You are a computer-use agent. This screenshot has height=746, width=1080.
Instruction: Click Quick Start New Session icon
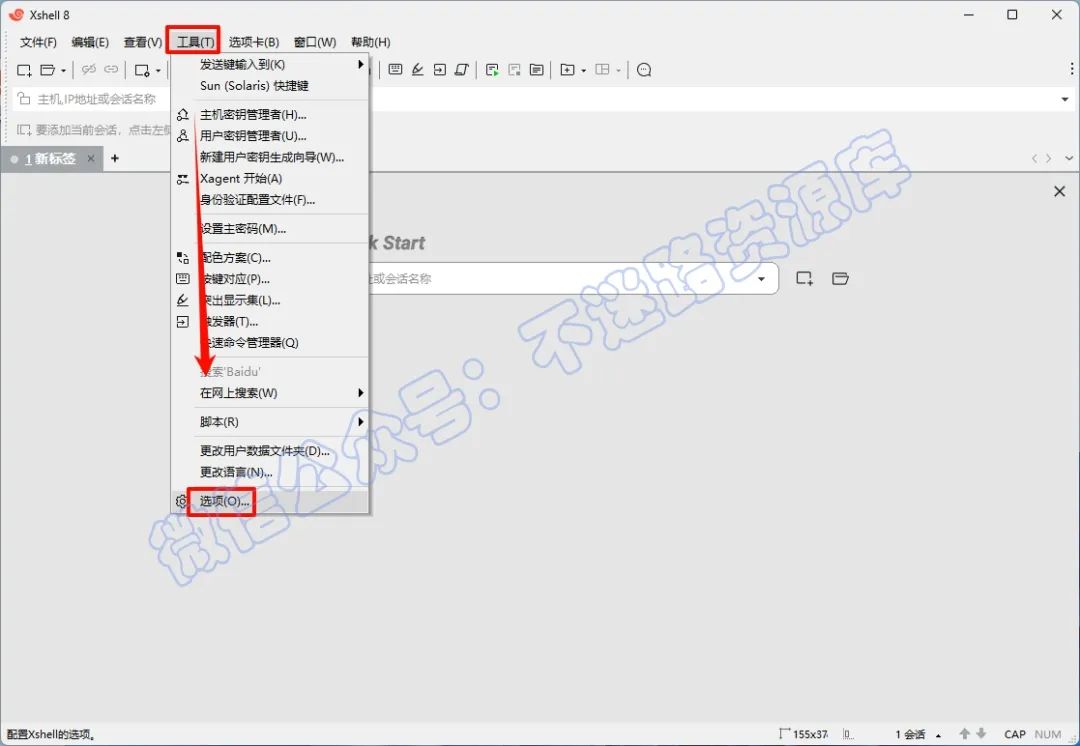[x=804, y=279]
